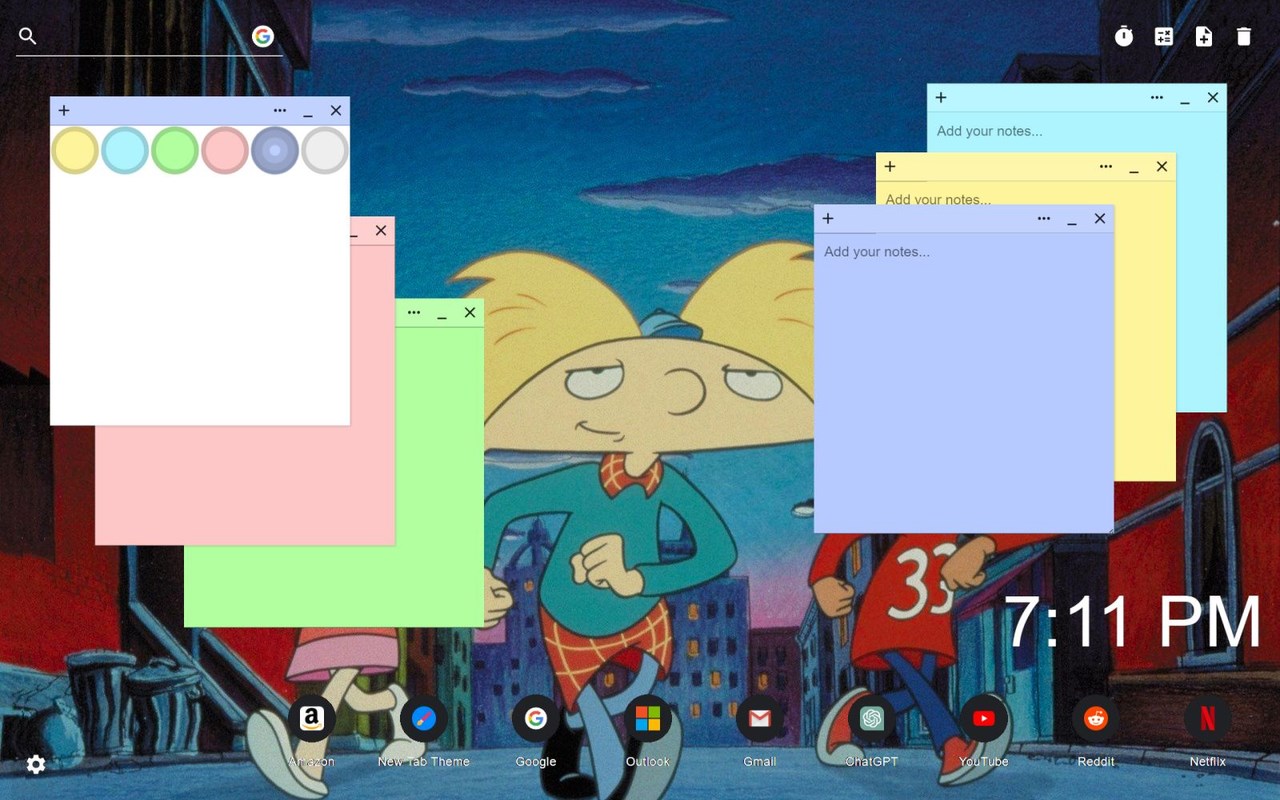Screen dimensions: 1280x800
Task: Pick the pink color swatch
Action: tap(225, 151)
